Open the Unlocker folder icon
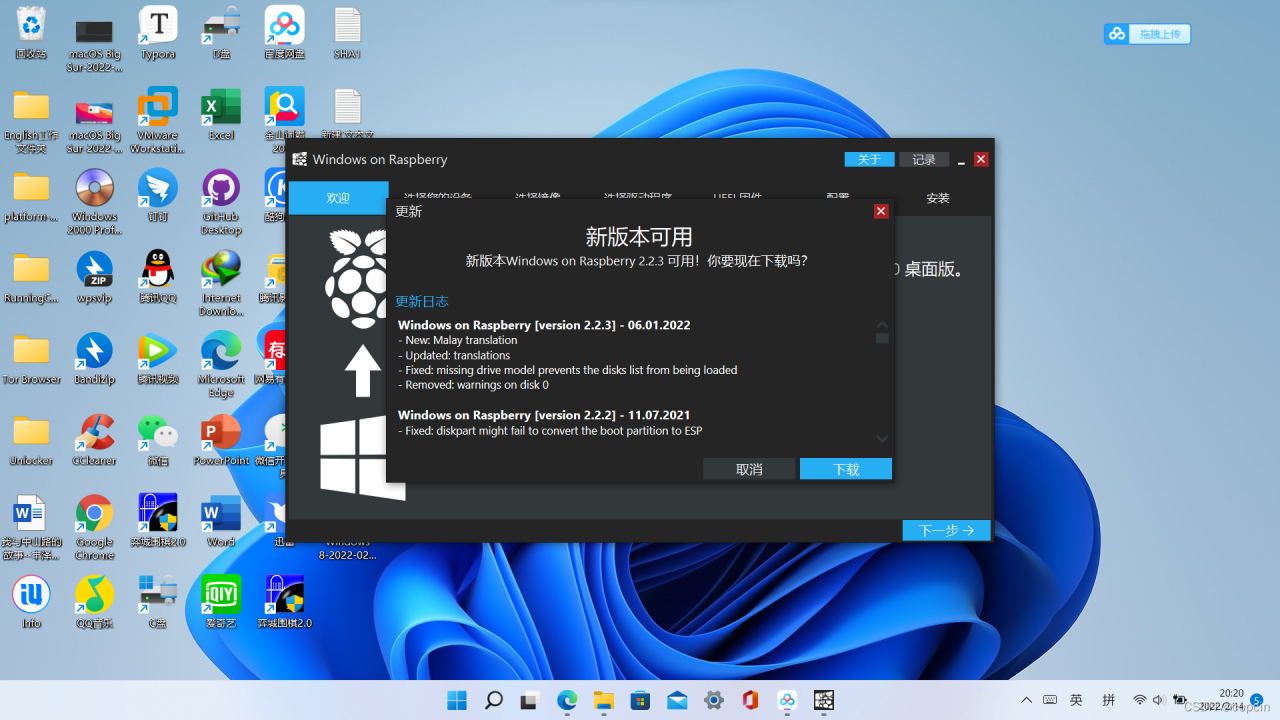Screen dimensions: 1280x720 [31, 441]
